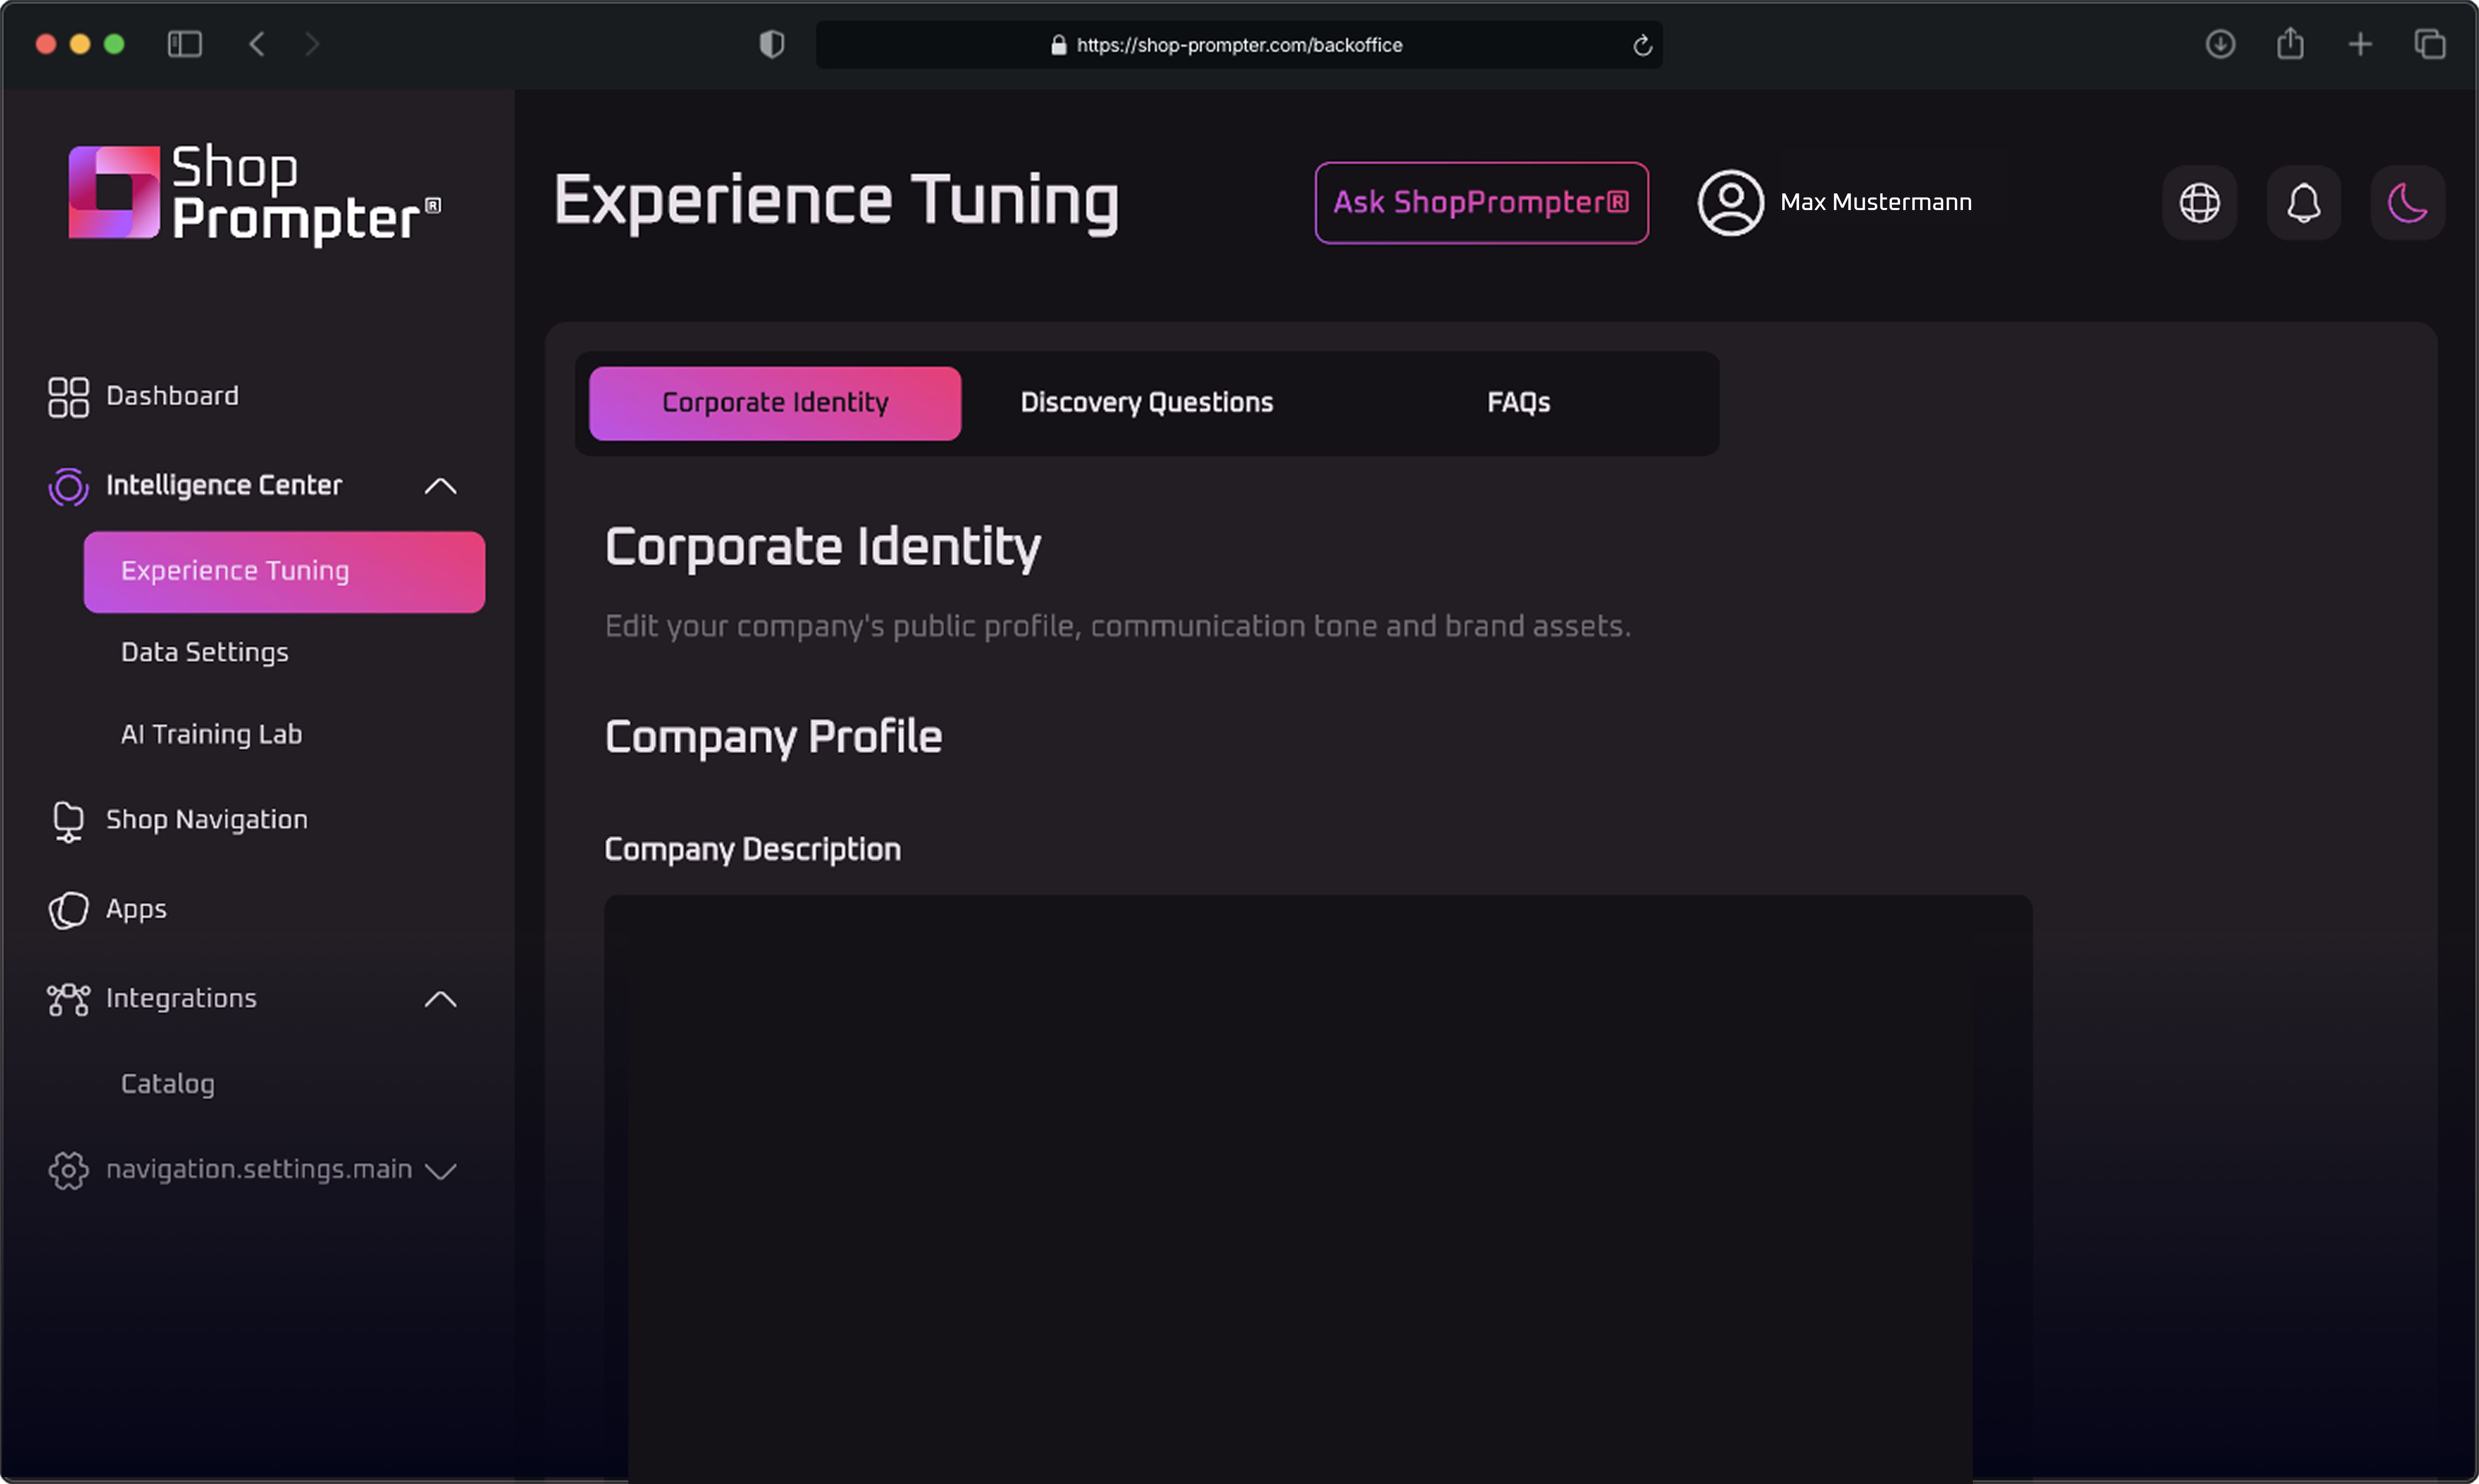Switch to Discovery Questions tab
The height and width of the screenshot is (1484, 2479).
pyautogui.click(x=1146, y=403)
